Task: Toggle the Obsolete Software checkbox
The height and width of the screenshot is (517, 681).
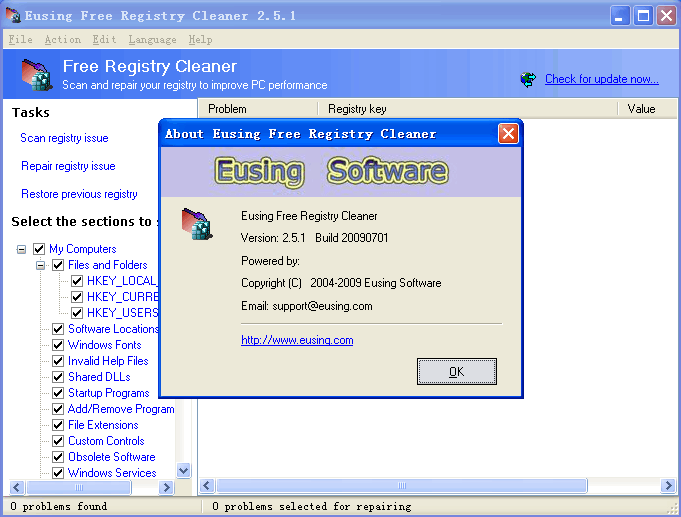Action: (x=58, y=457)
